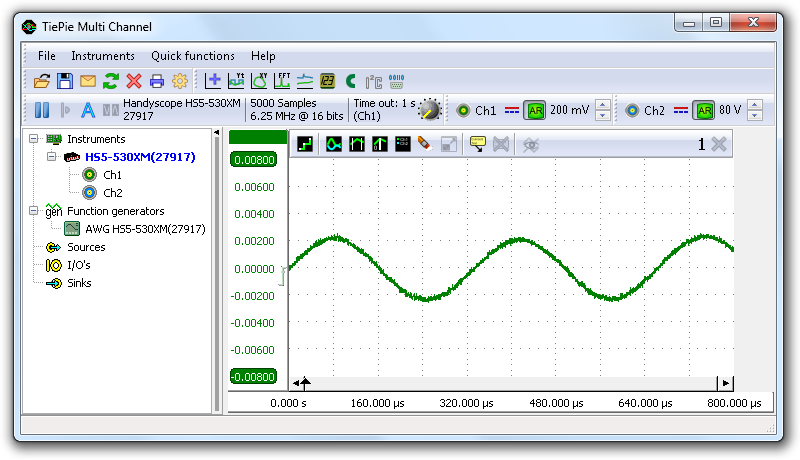Click the multimeter 123 display icon
This screenshot has height=460, width=800.
(327, 81)
